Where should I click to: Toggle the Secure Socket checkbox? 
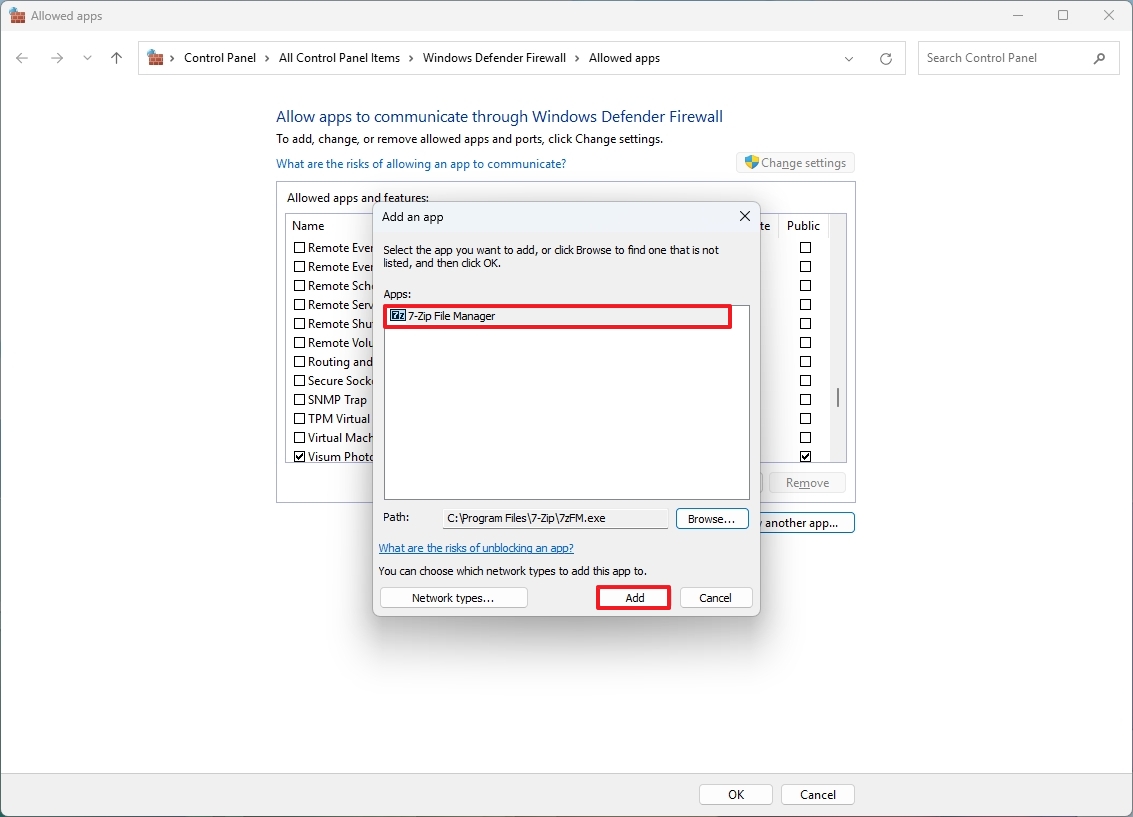pyautogui.click(x=299, y=381)
